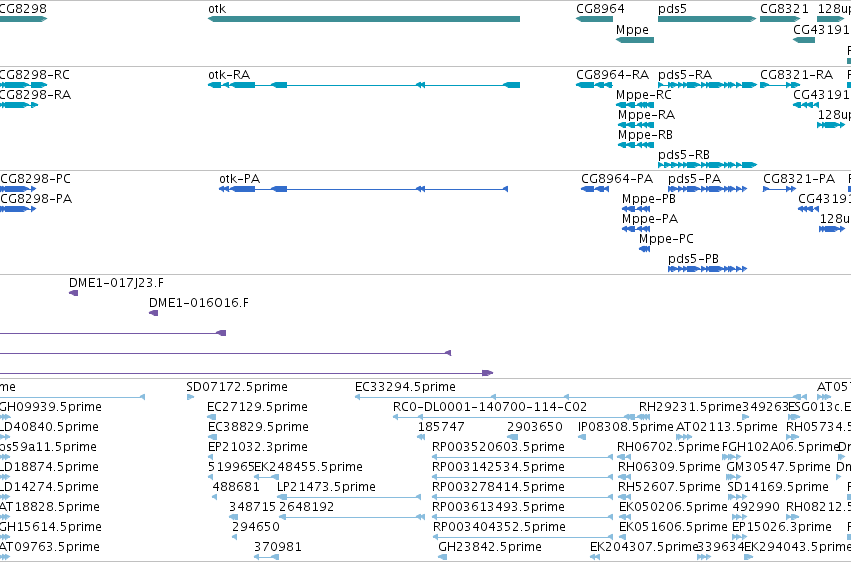Select the EP15026.3prime EST label

782,528
